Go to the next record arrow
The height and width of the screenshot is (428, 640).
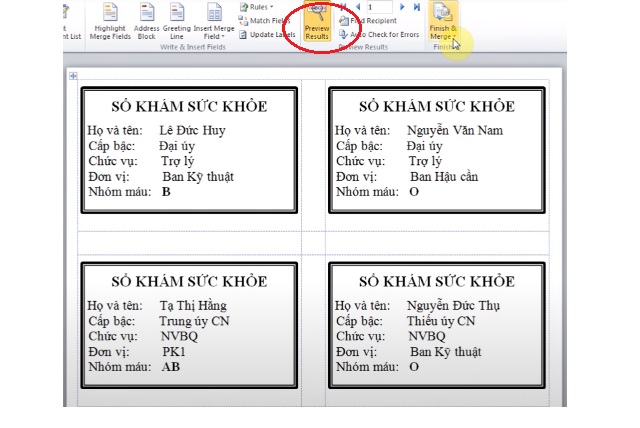coord(402,7)
